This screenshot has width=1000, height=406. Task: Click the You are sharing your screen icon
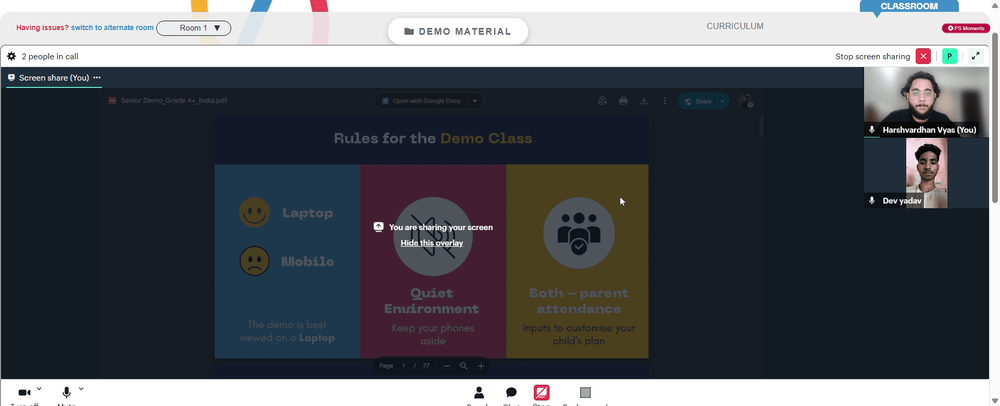tap(379, 227)
